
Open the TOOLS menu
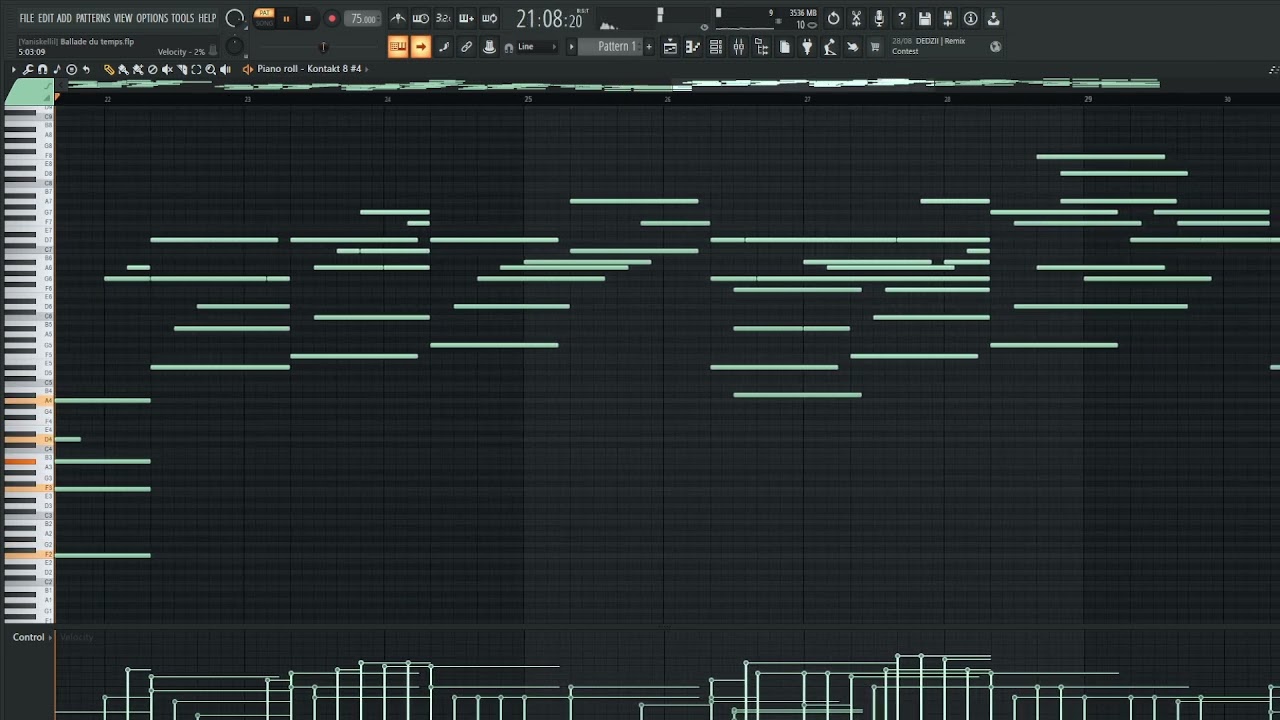tap(183, 18)
